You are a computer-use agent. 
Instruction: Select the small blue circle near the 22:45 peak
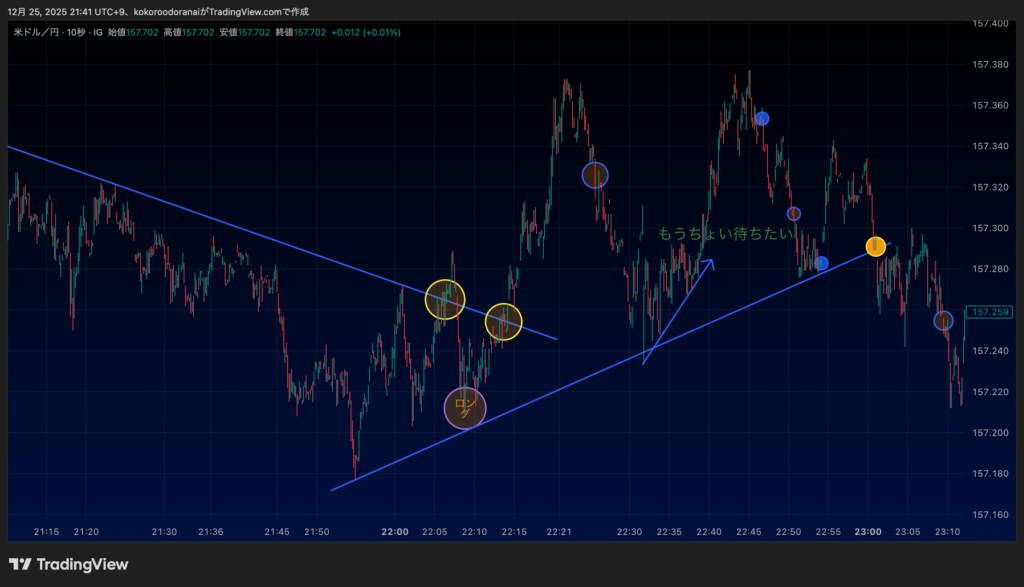coord(762,119)
